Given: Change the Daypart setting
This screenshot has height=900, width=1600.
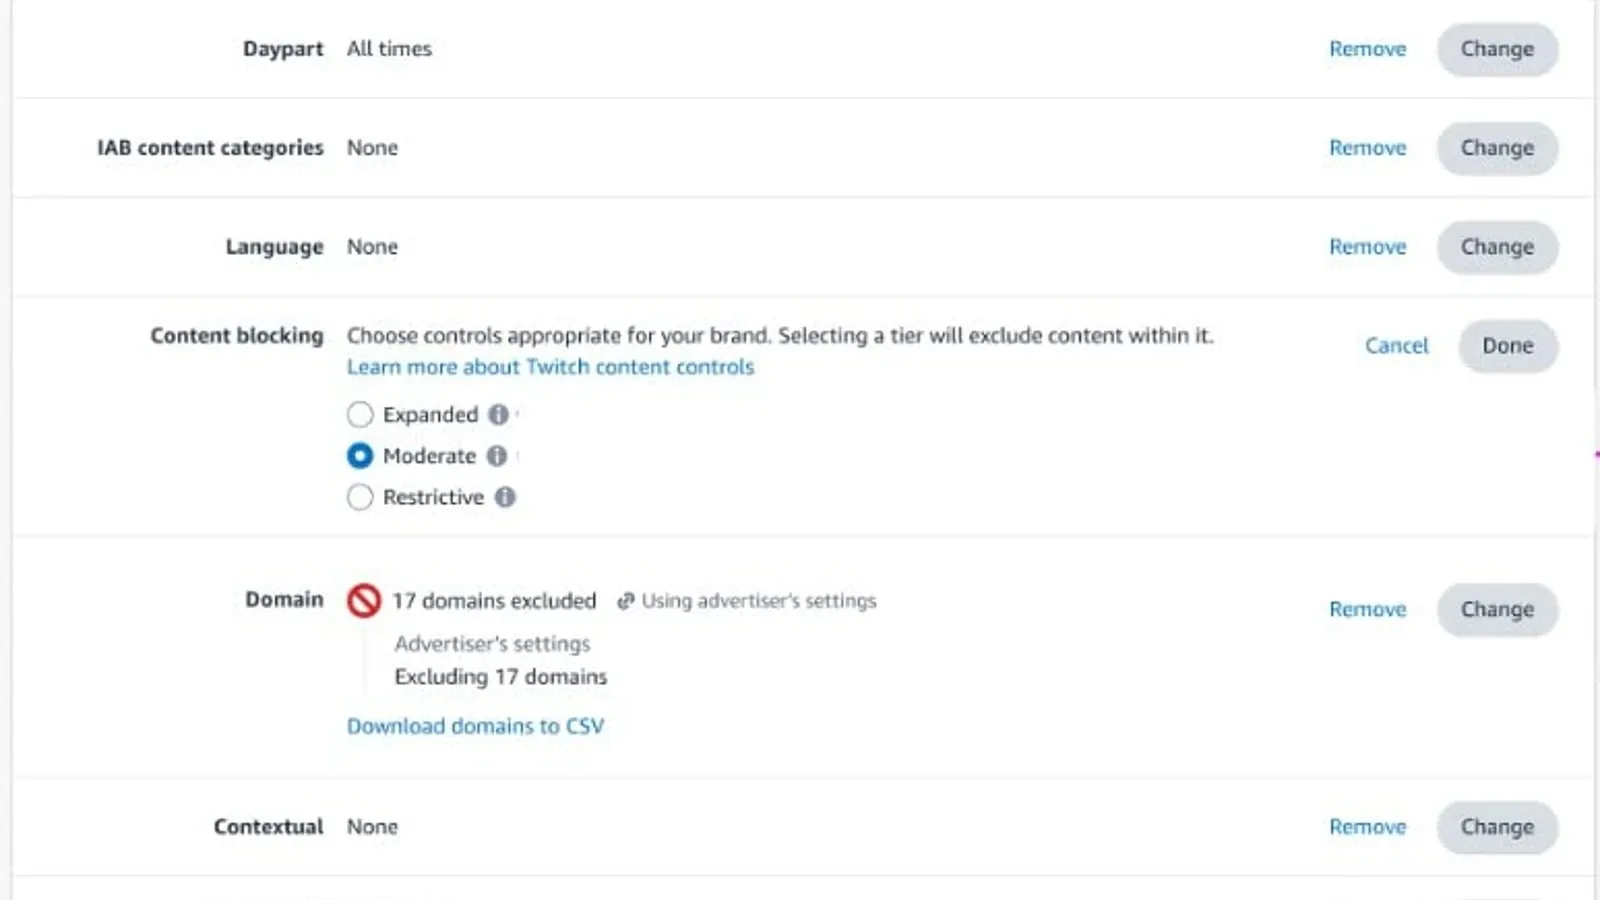Looking at the screenshot, I should click(1497, 49).
